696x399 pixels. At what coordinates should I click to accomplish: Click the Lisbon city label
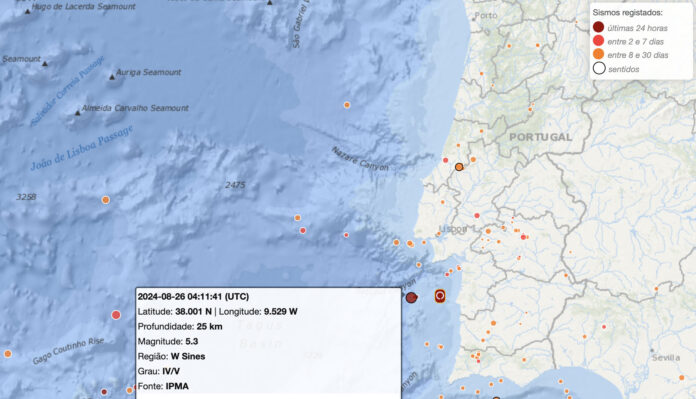[x=453, y=229]
